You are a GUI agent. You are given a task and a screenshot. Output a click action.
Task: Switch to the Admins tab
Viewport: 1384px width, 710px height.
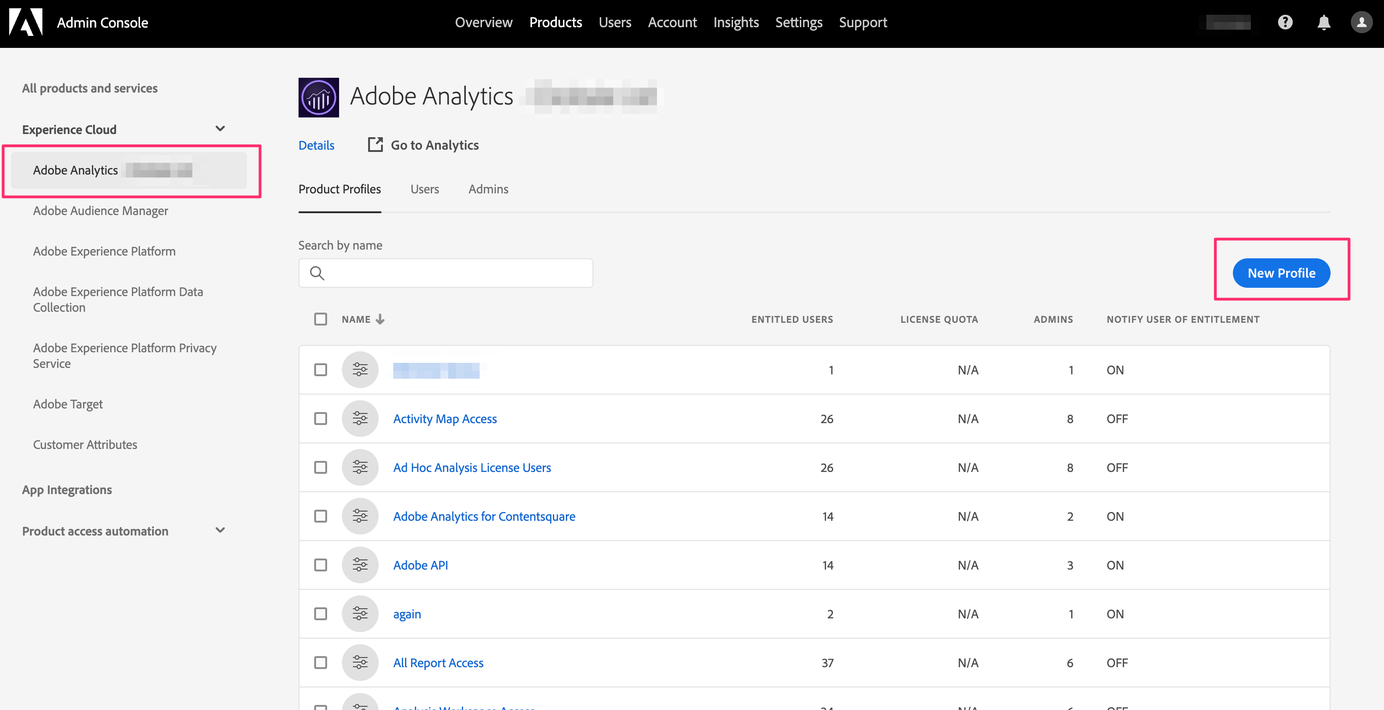point(488,189)
